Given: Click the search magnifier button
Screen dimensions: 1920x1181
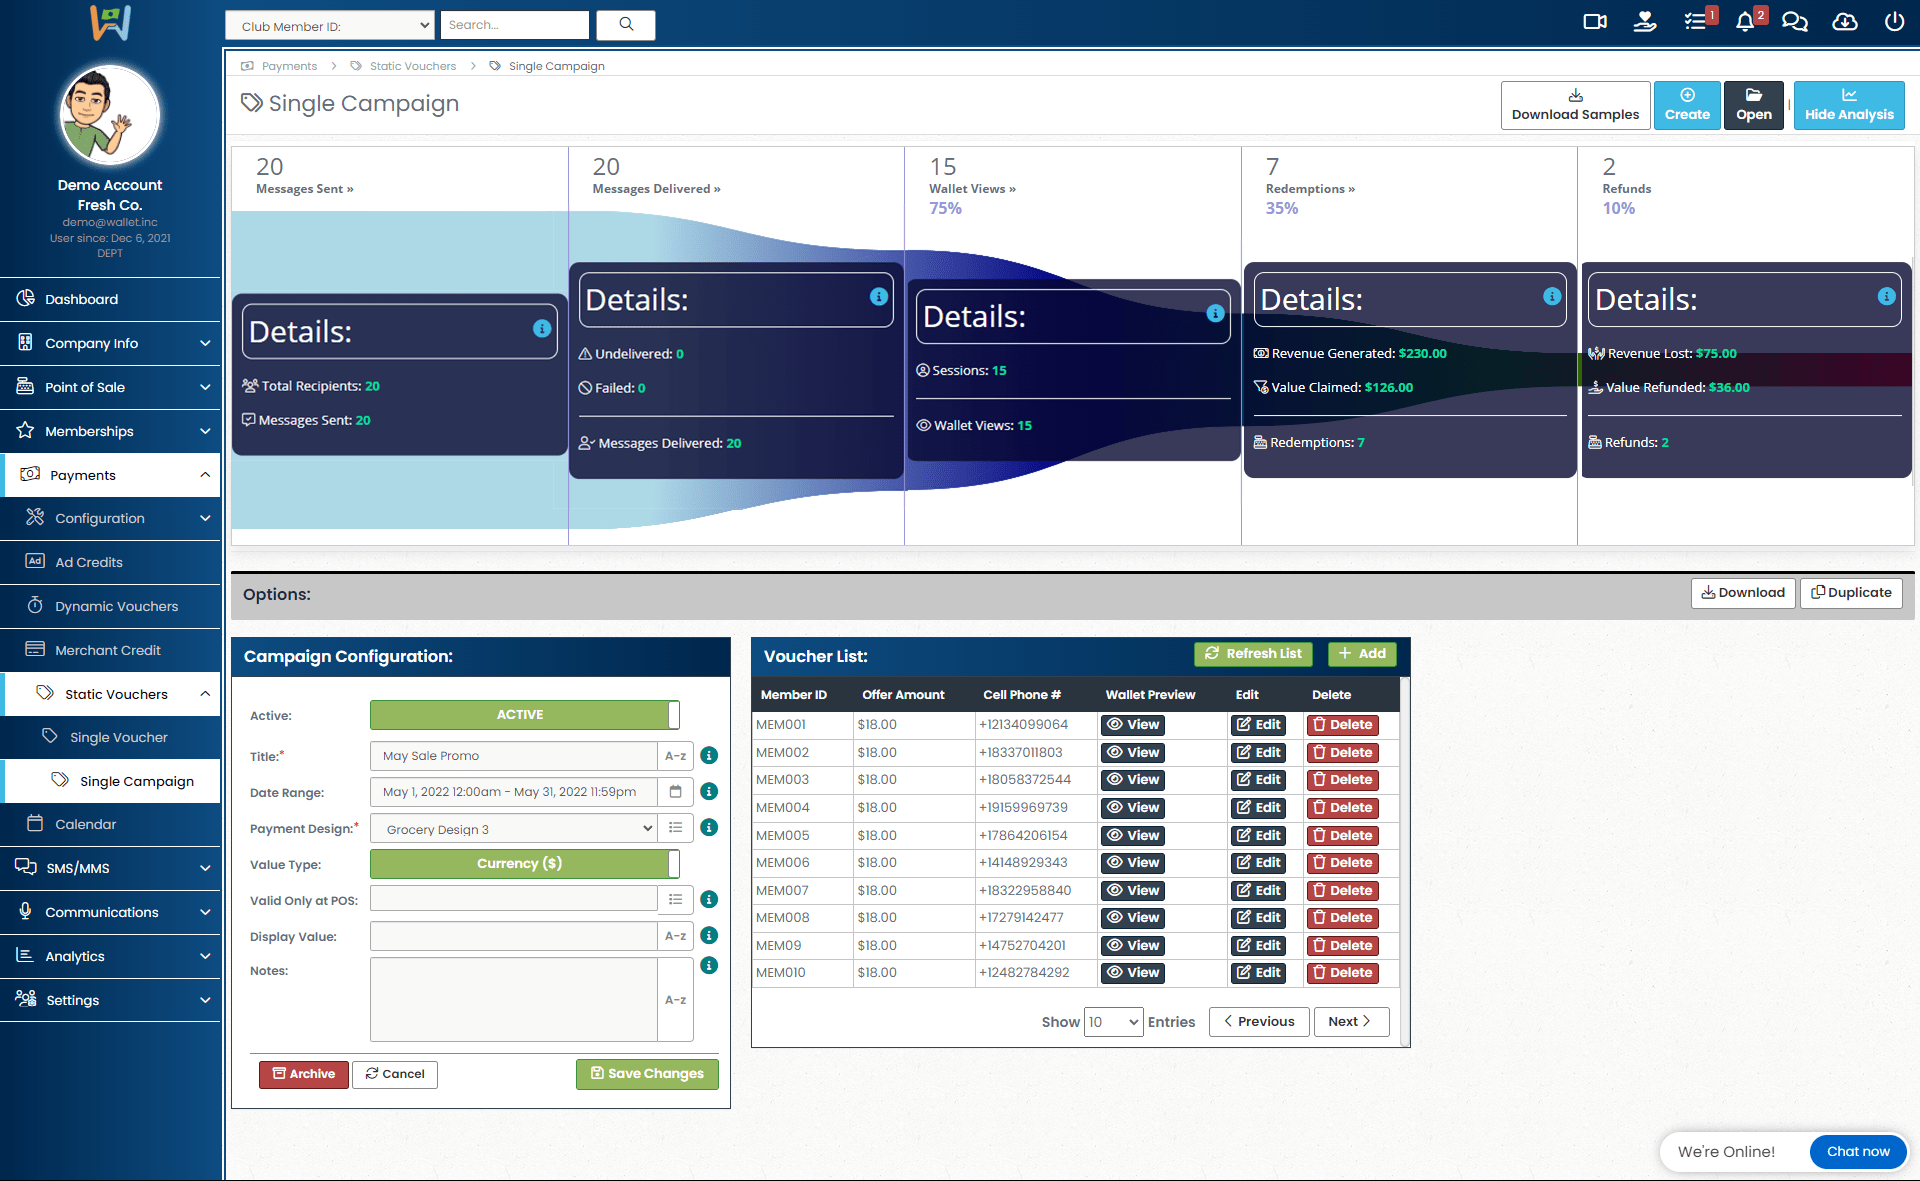Looking at the screenshot, I should coord(626,25).
